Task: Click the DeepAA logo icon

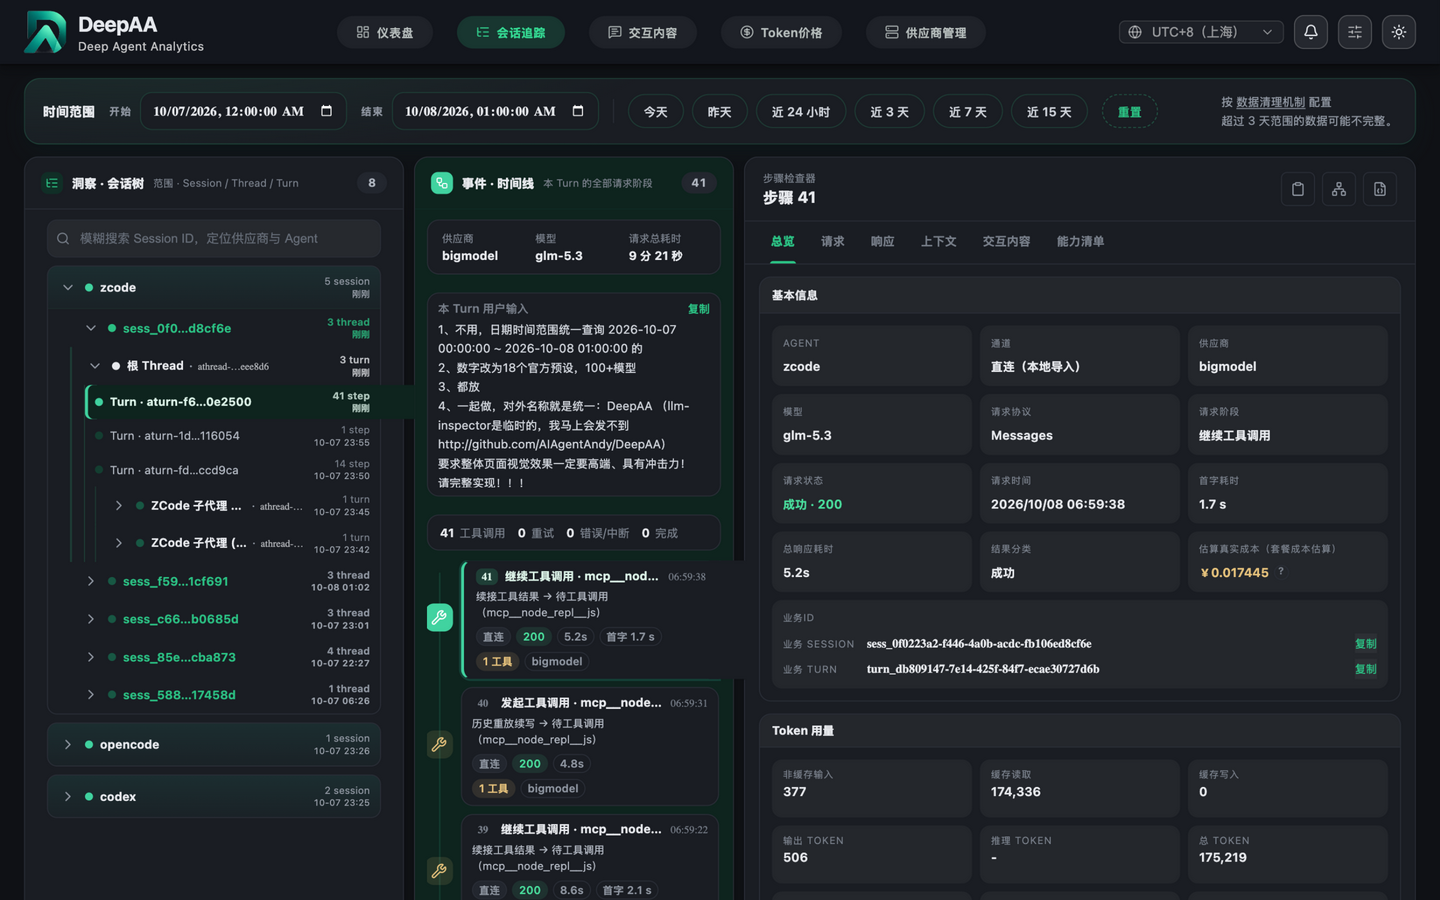Action: [45, 32]
